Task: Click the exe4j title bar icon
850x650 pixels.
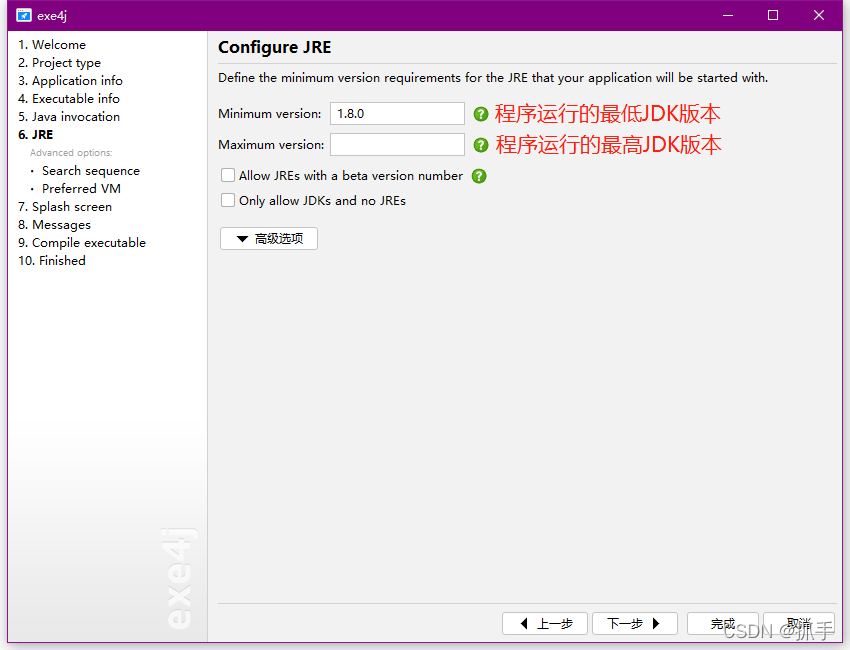Action: (24, 15)
